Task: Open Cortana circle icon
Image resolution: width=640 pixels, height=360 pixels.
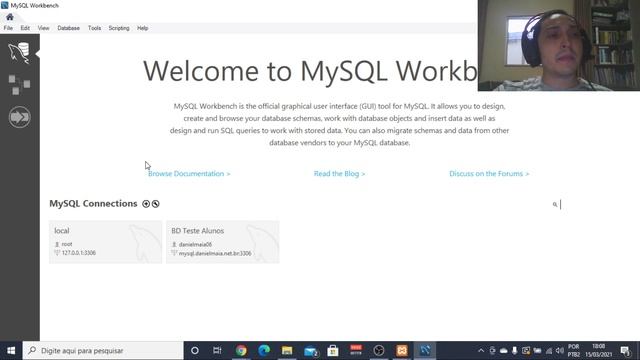Action: 195,350
